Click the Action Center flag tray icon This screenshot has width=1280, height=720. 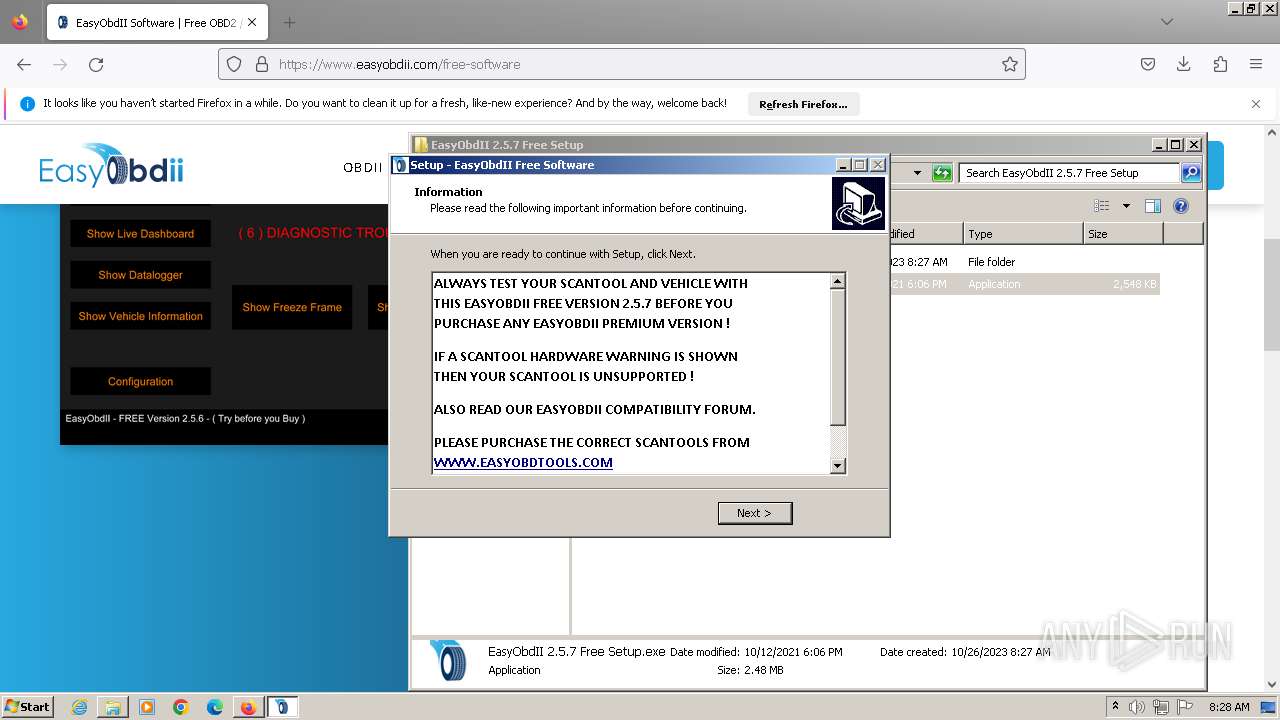click(x=1186, y=706)
